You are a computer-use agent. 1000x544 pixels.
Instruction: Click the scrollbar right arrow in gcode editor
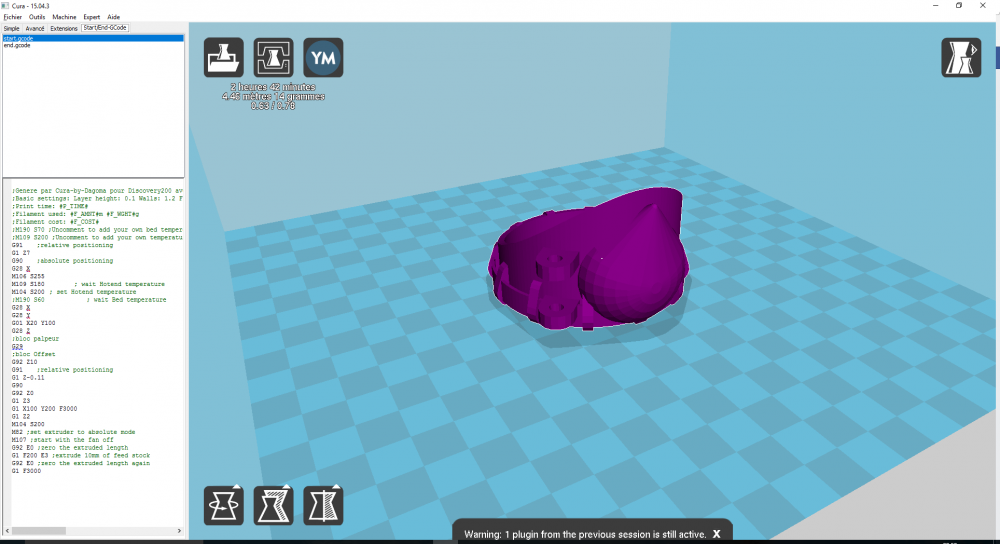click(179, 531)
